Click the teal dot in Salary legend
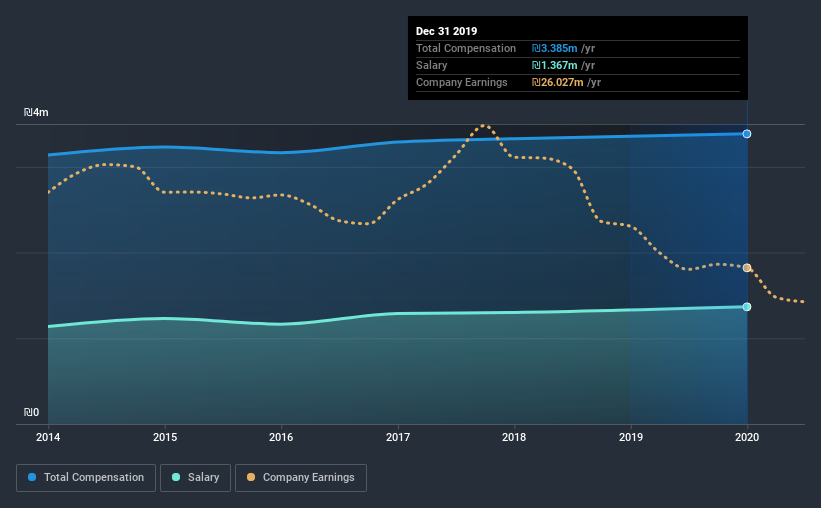This screenshot has height=508, width=821. tap(176, 477)
